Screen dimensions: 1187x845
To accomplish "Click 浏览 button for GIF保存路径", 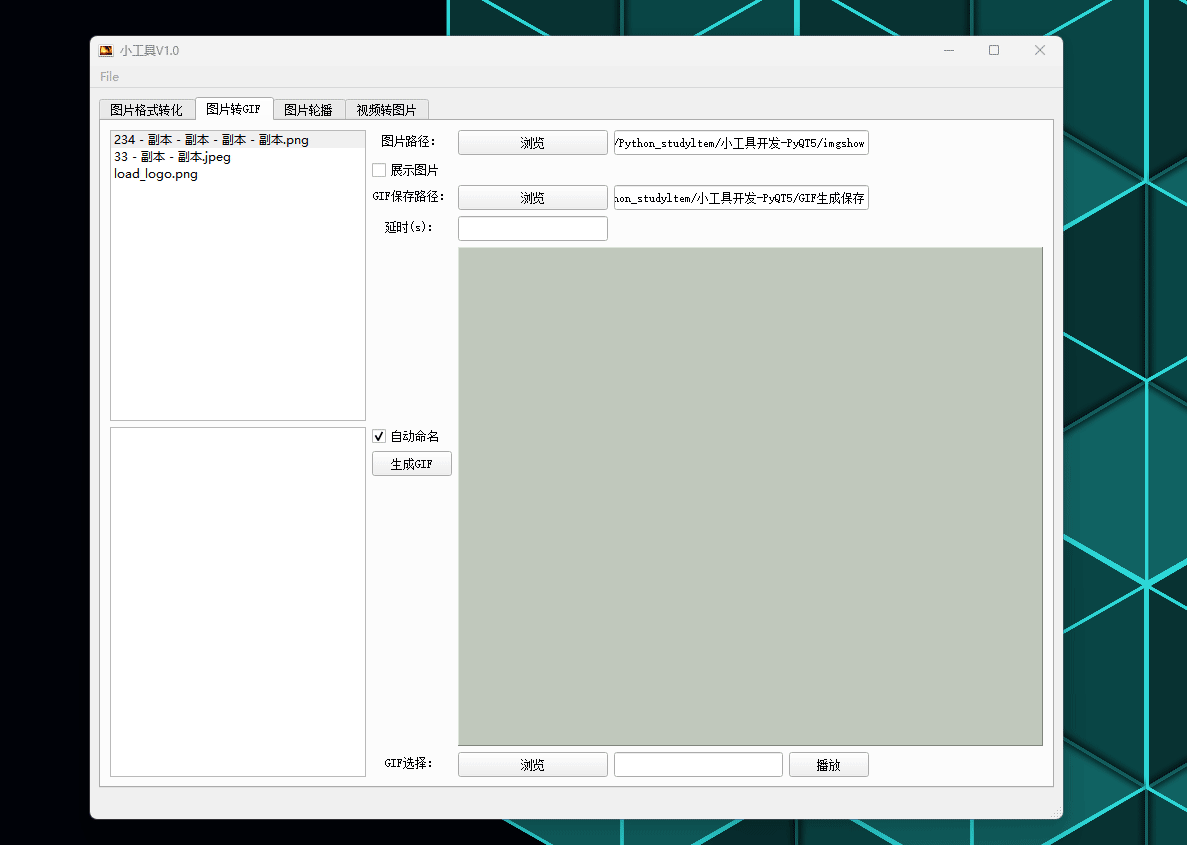I will point(533,198).
